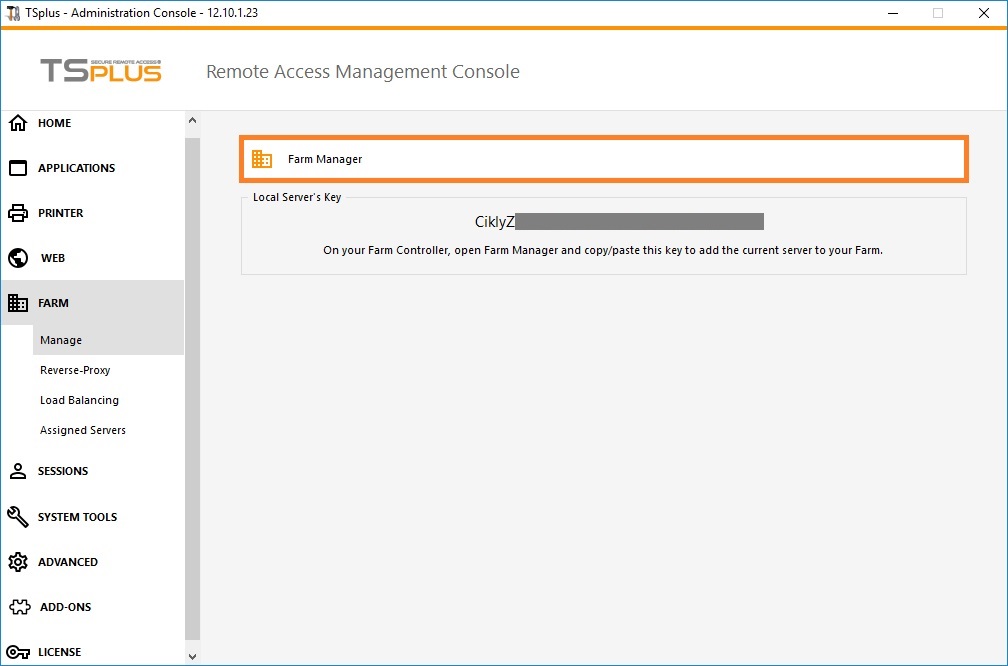Click the Local Server's Key text
1008x666 pixels.
[618, 221]
